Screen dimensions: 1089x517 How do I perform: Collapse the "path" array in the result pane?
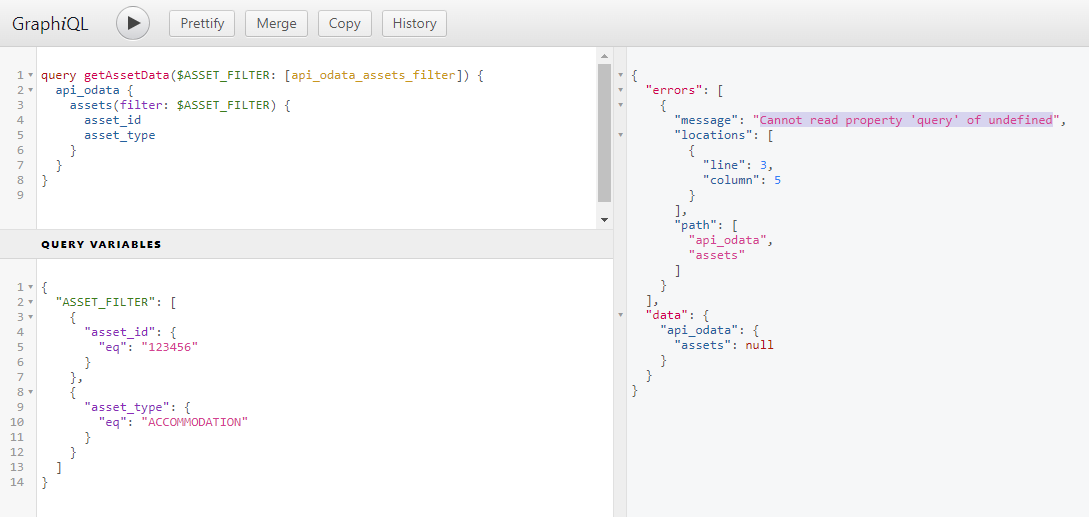[621, 225]
